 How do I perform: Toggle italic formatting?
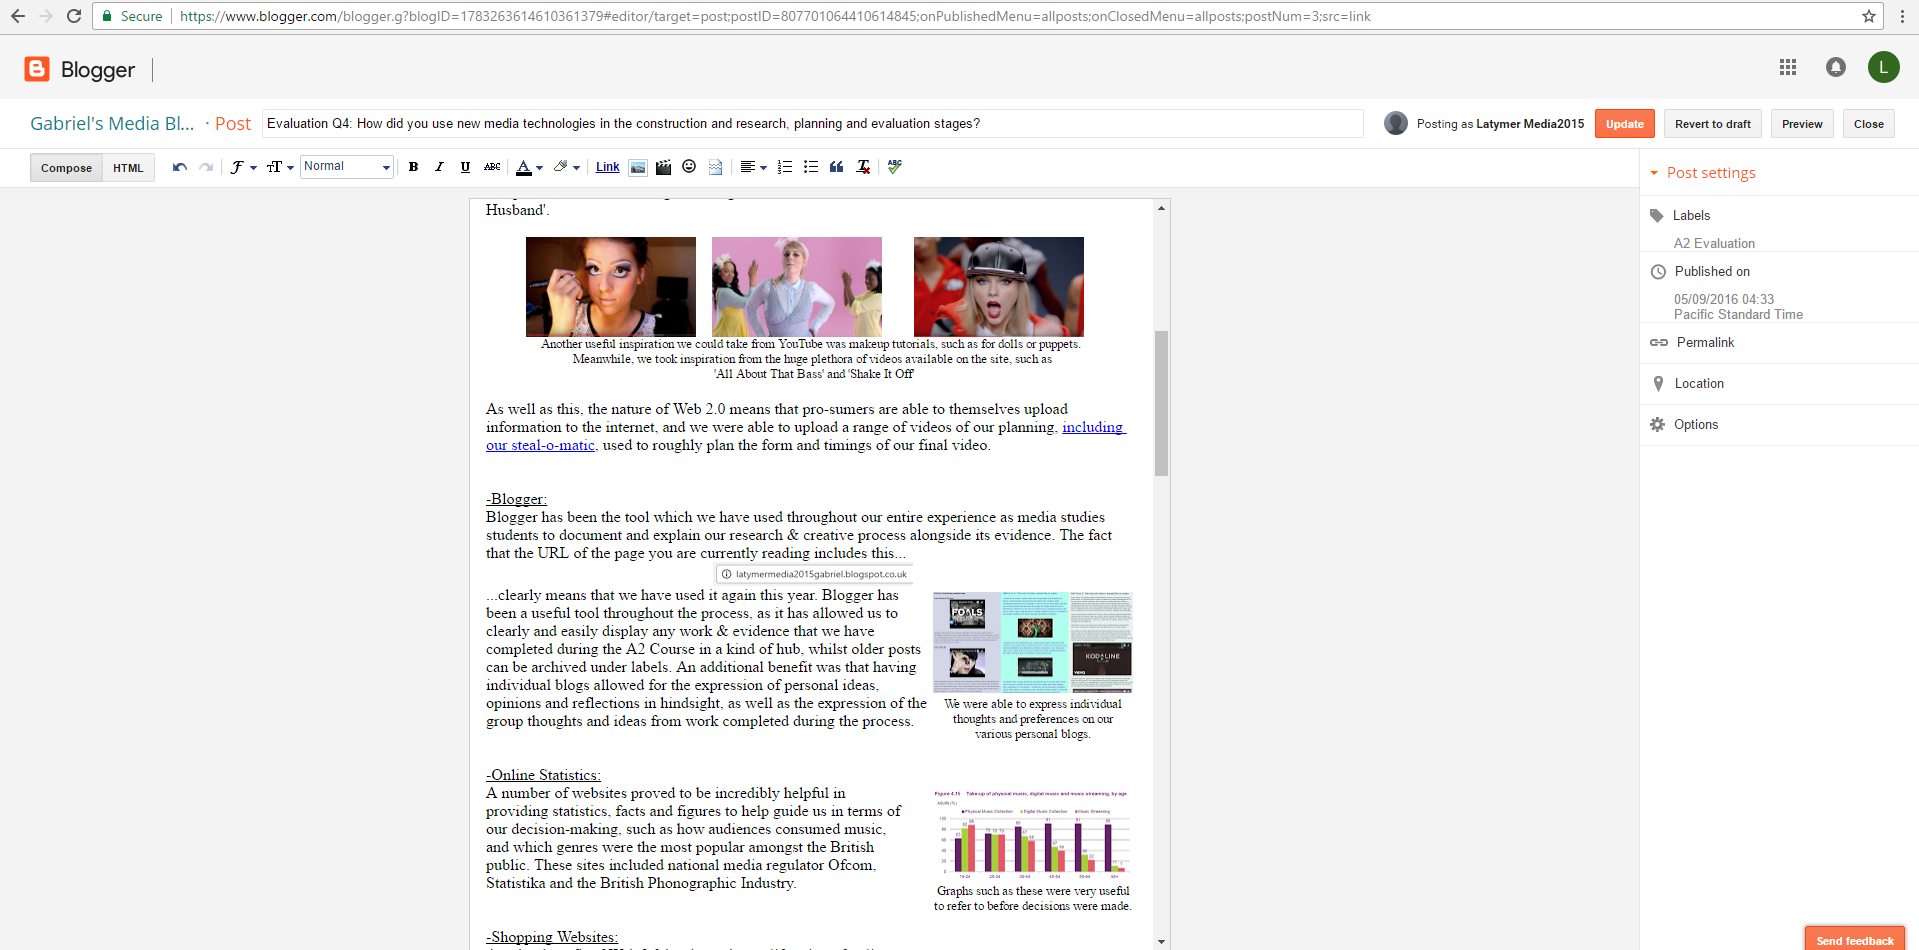coord(439,167)
